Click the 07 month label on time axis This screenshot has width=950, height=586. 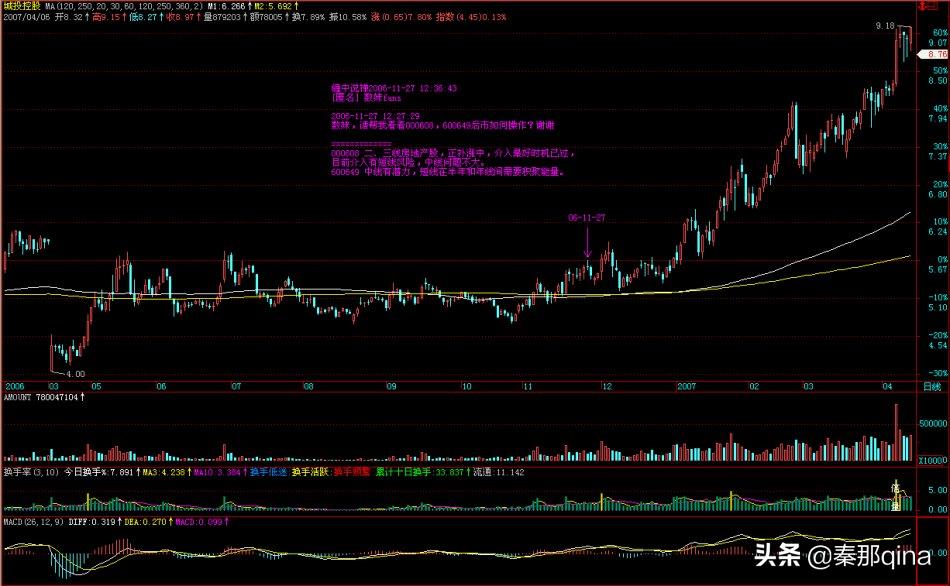point(236,387)
